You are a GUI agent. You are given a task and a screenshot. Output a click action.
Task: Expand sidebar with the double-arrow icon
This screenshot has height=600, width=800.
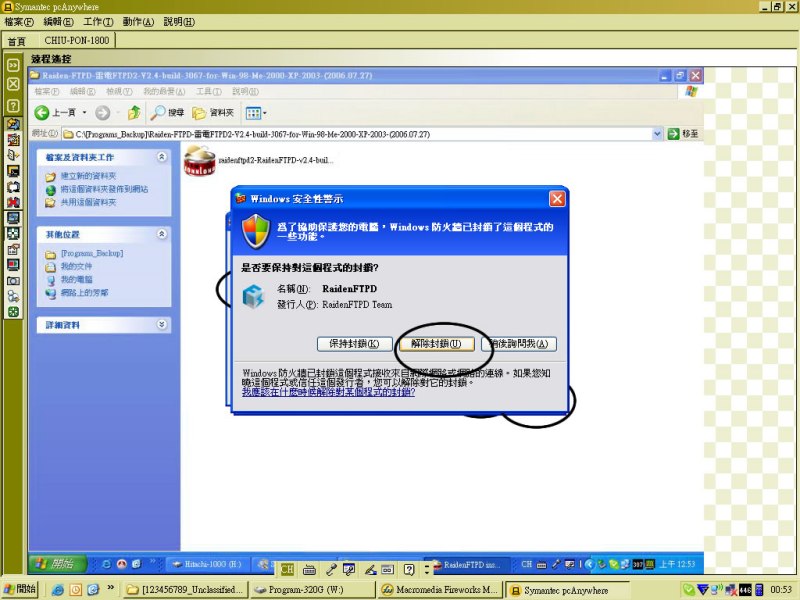point(13,65)
